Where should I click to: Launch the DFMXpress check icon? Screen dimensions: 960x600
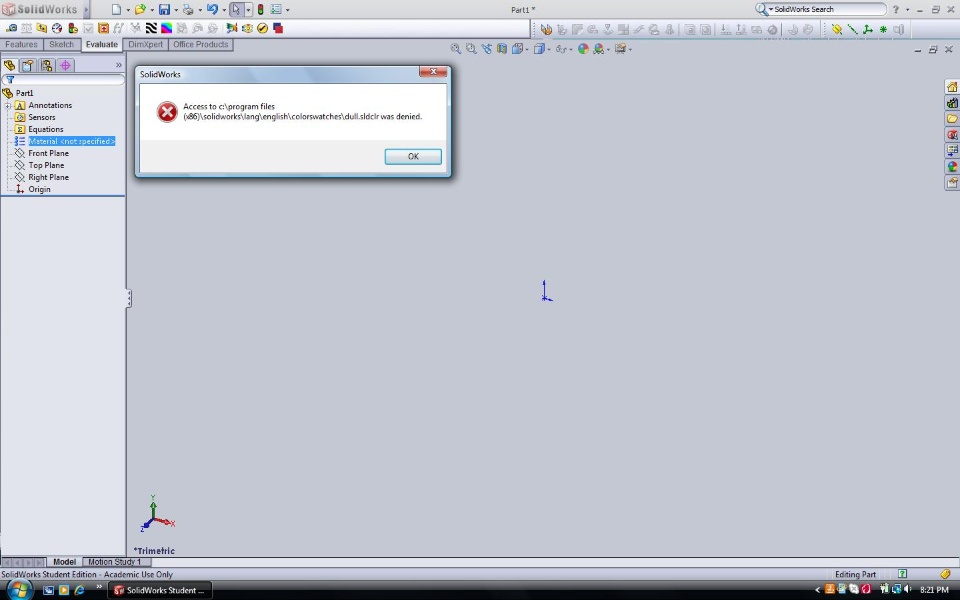coord(263,28)
